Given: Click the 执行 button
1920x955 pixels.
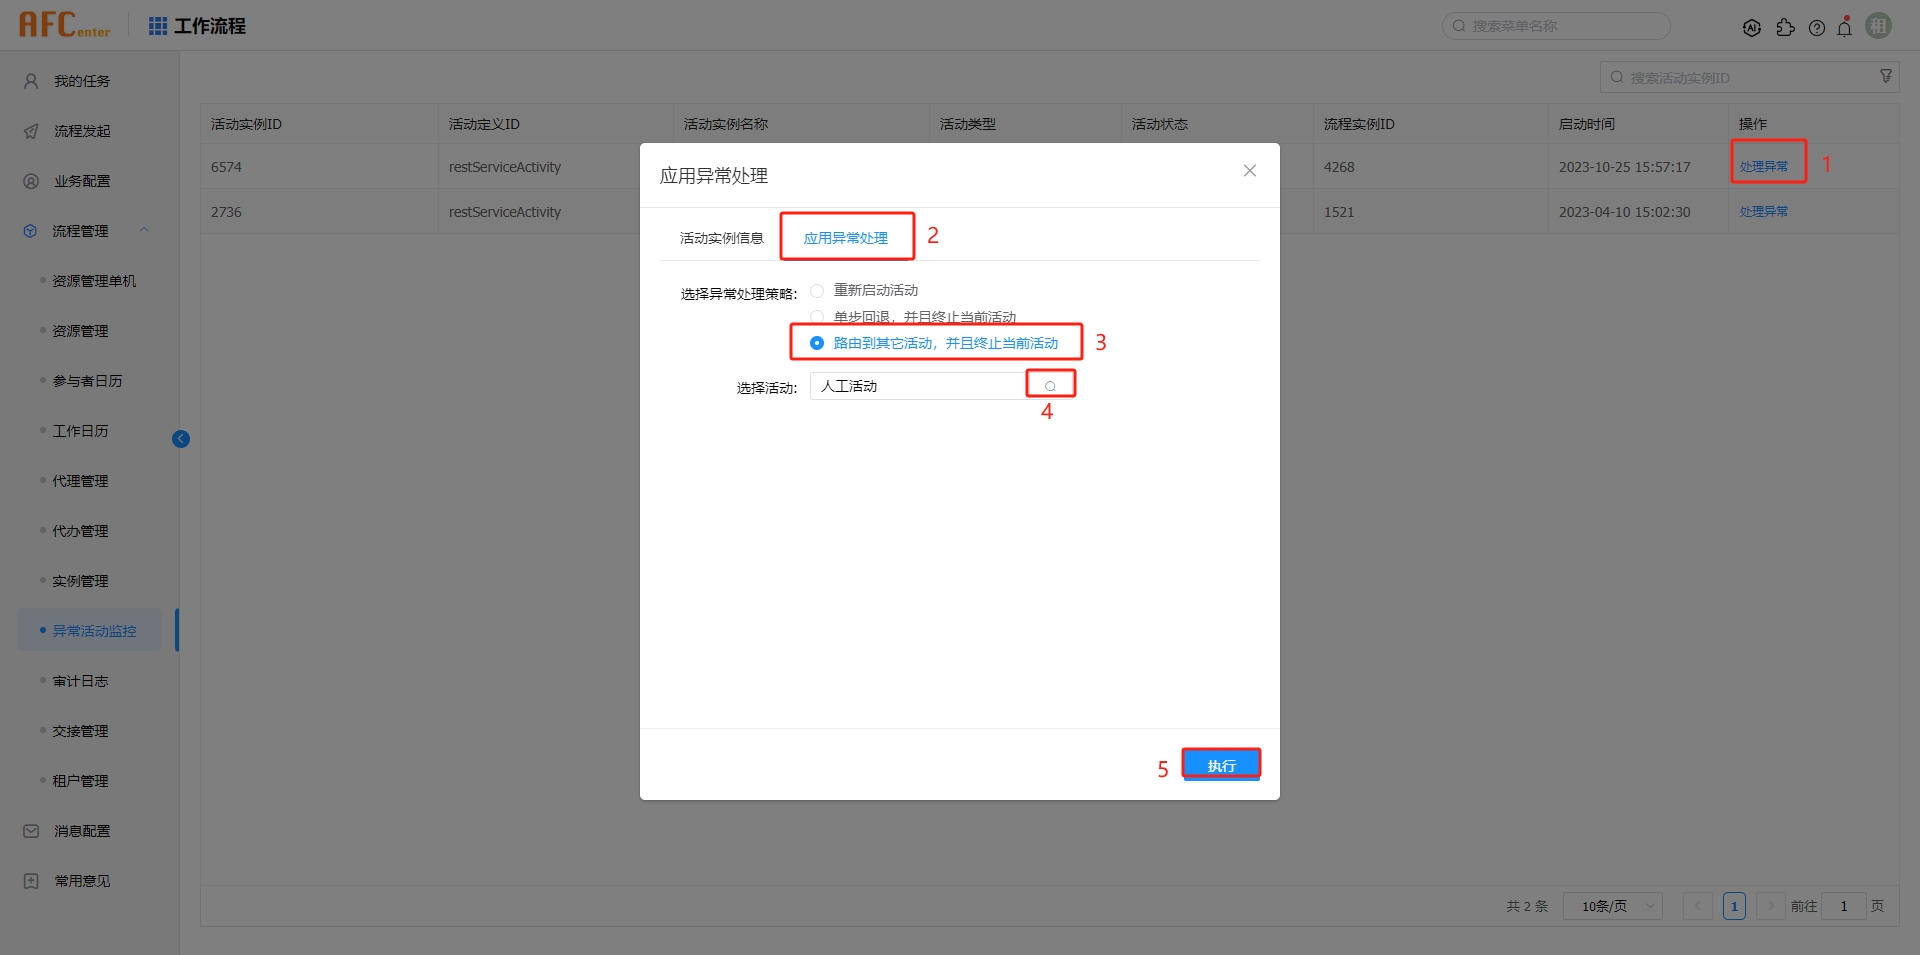Looking at the screenshot, I should pyautogui.click(x=1221, y=765).
